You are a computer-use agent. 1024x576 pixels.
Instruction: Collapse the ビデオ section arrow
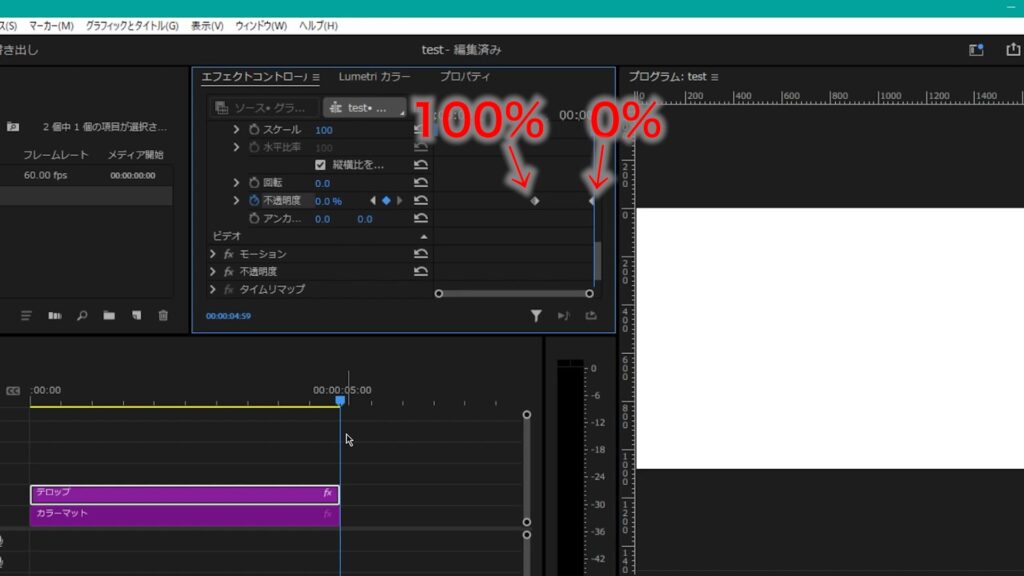424,236
